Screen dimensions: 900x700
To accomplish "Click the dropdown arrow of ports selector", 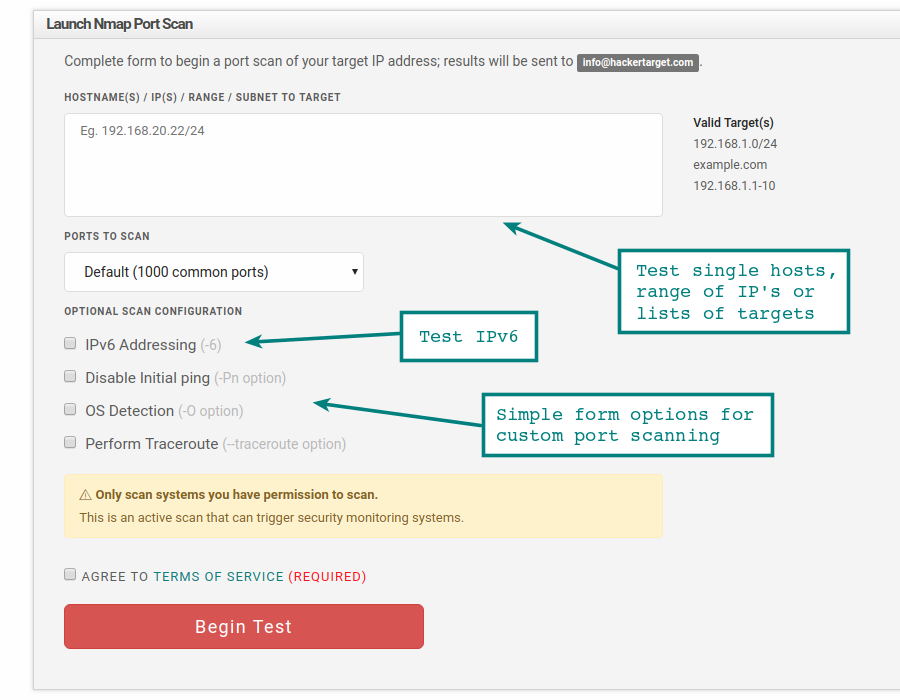I will click(x=355, y=272).
